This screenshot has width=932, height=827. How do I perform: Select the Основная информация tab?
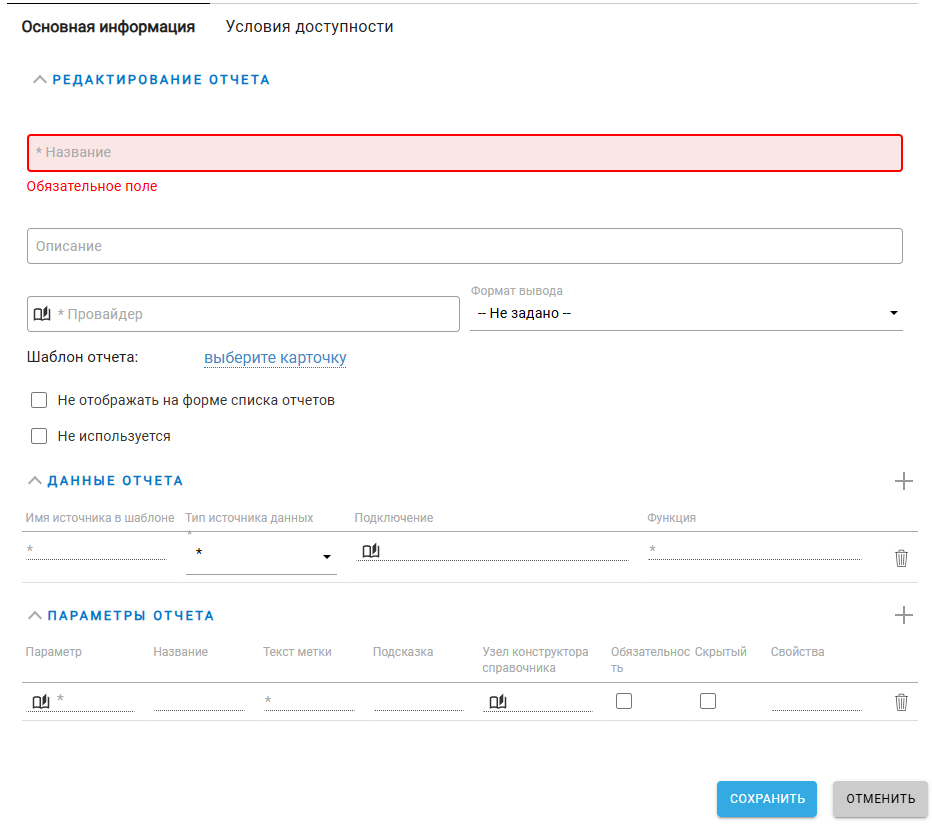(108, 27)
